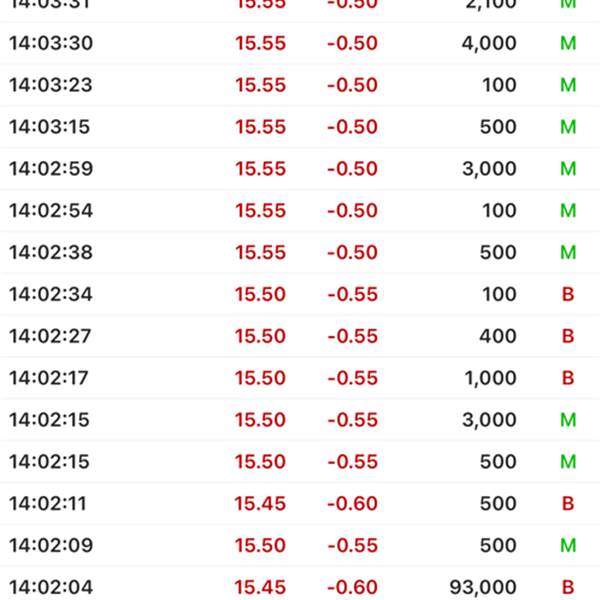600x600 pixels.
Task: Select the 14:02:09 timestamp
Action: (x=50, y=546)
